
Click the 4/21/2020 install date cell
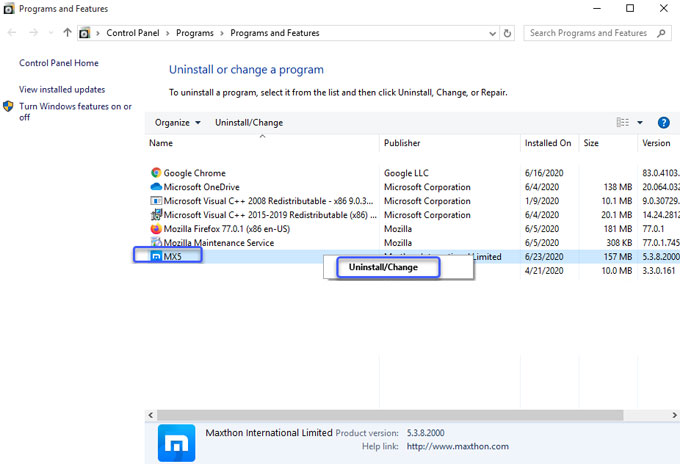pos(544,271)
